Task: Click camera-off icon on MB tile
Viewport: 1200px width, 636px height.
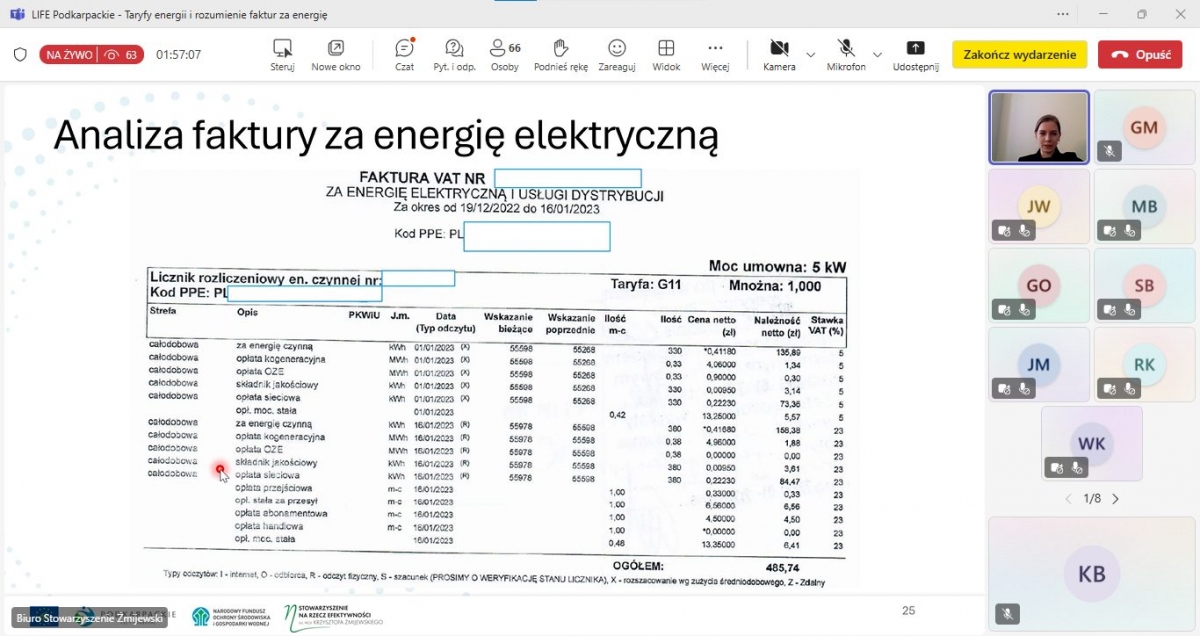Action: tap(1109, 231)
